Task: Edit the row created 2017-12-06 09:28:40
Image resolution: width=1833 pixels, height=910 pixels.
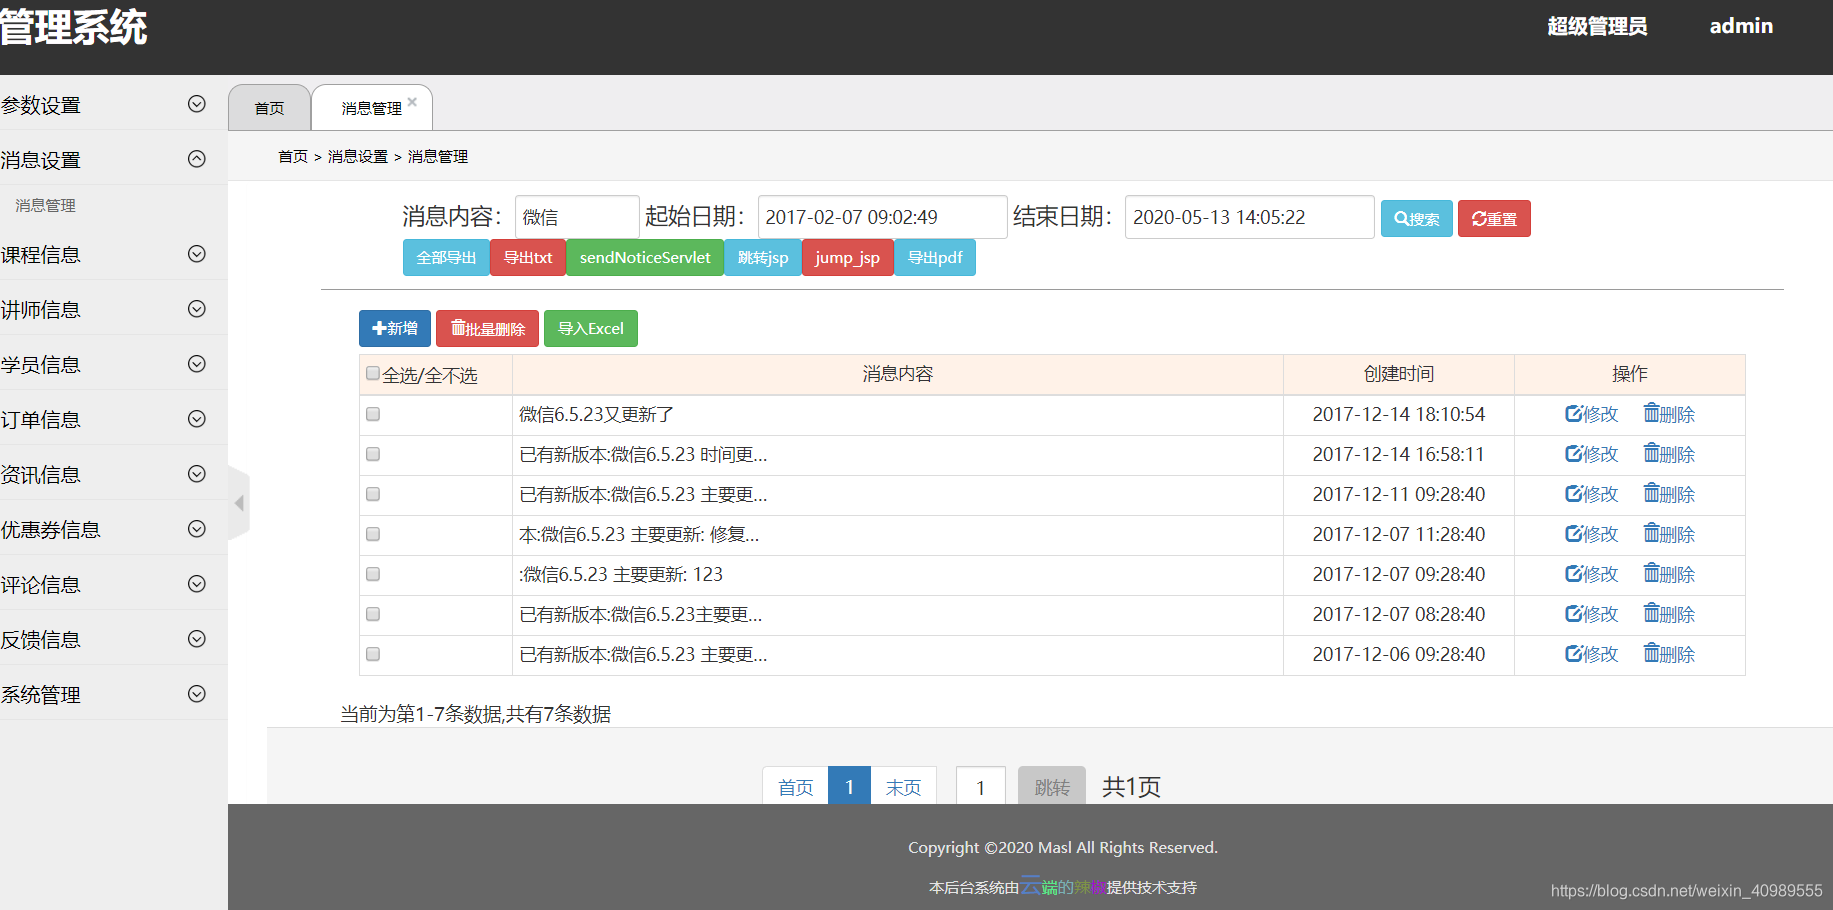Action: pyautogui.click(x=1591, y=654)
